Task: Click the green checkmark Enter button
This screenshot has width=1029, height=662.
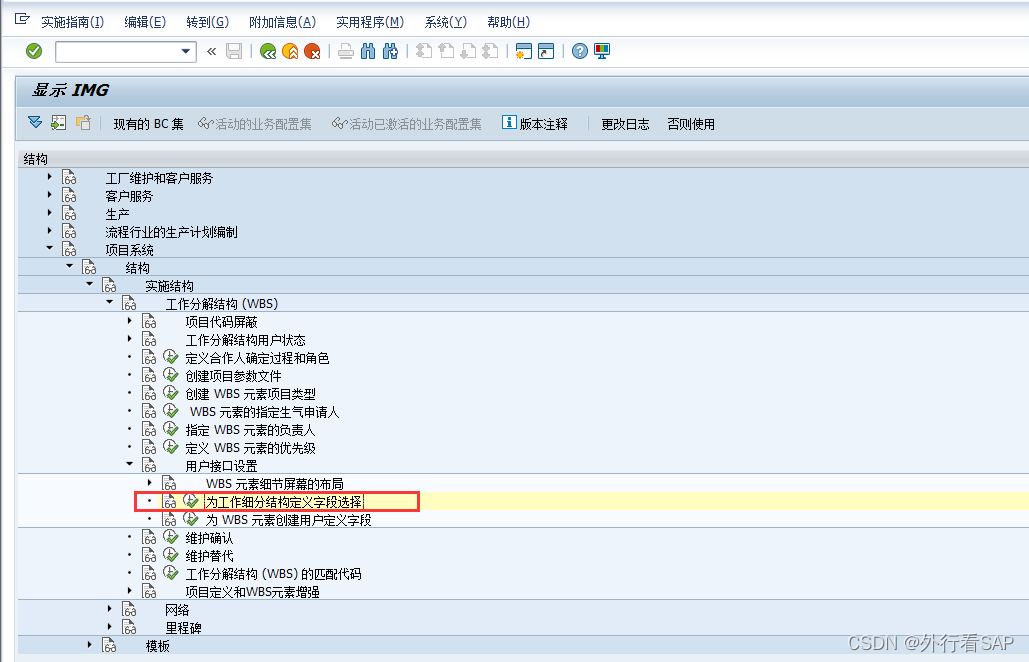Action: coord(33,51)
